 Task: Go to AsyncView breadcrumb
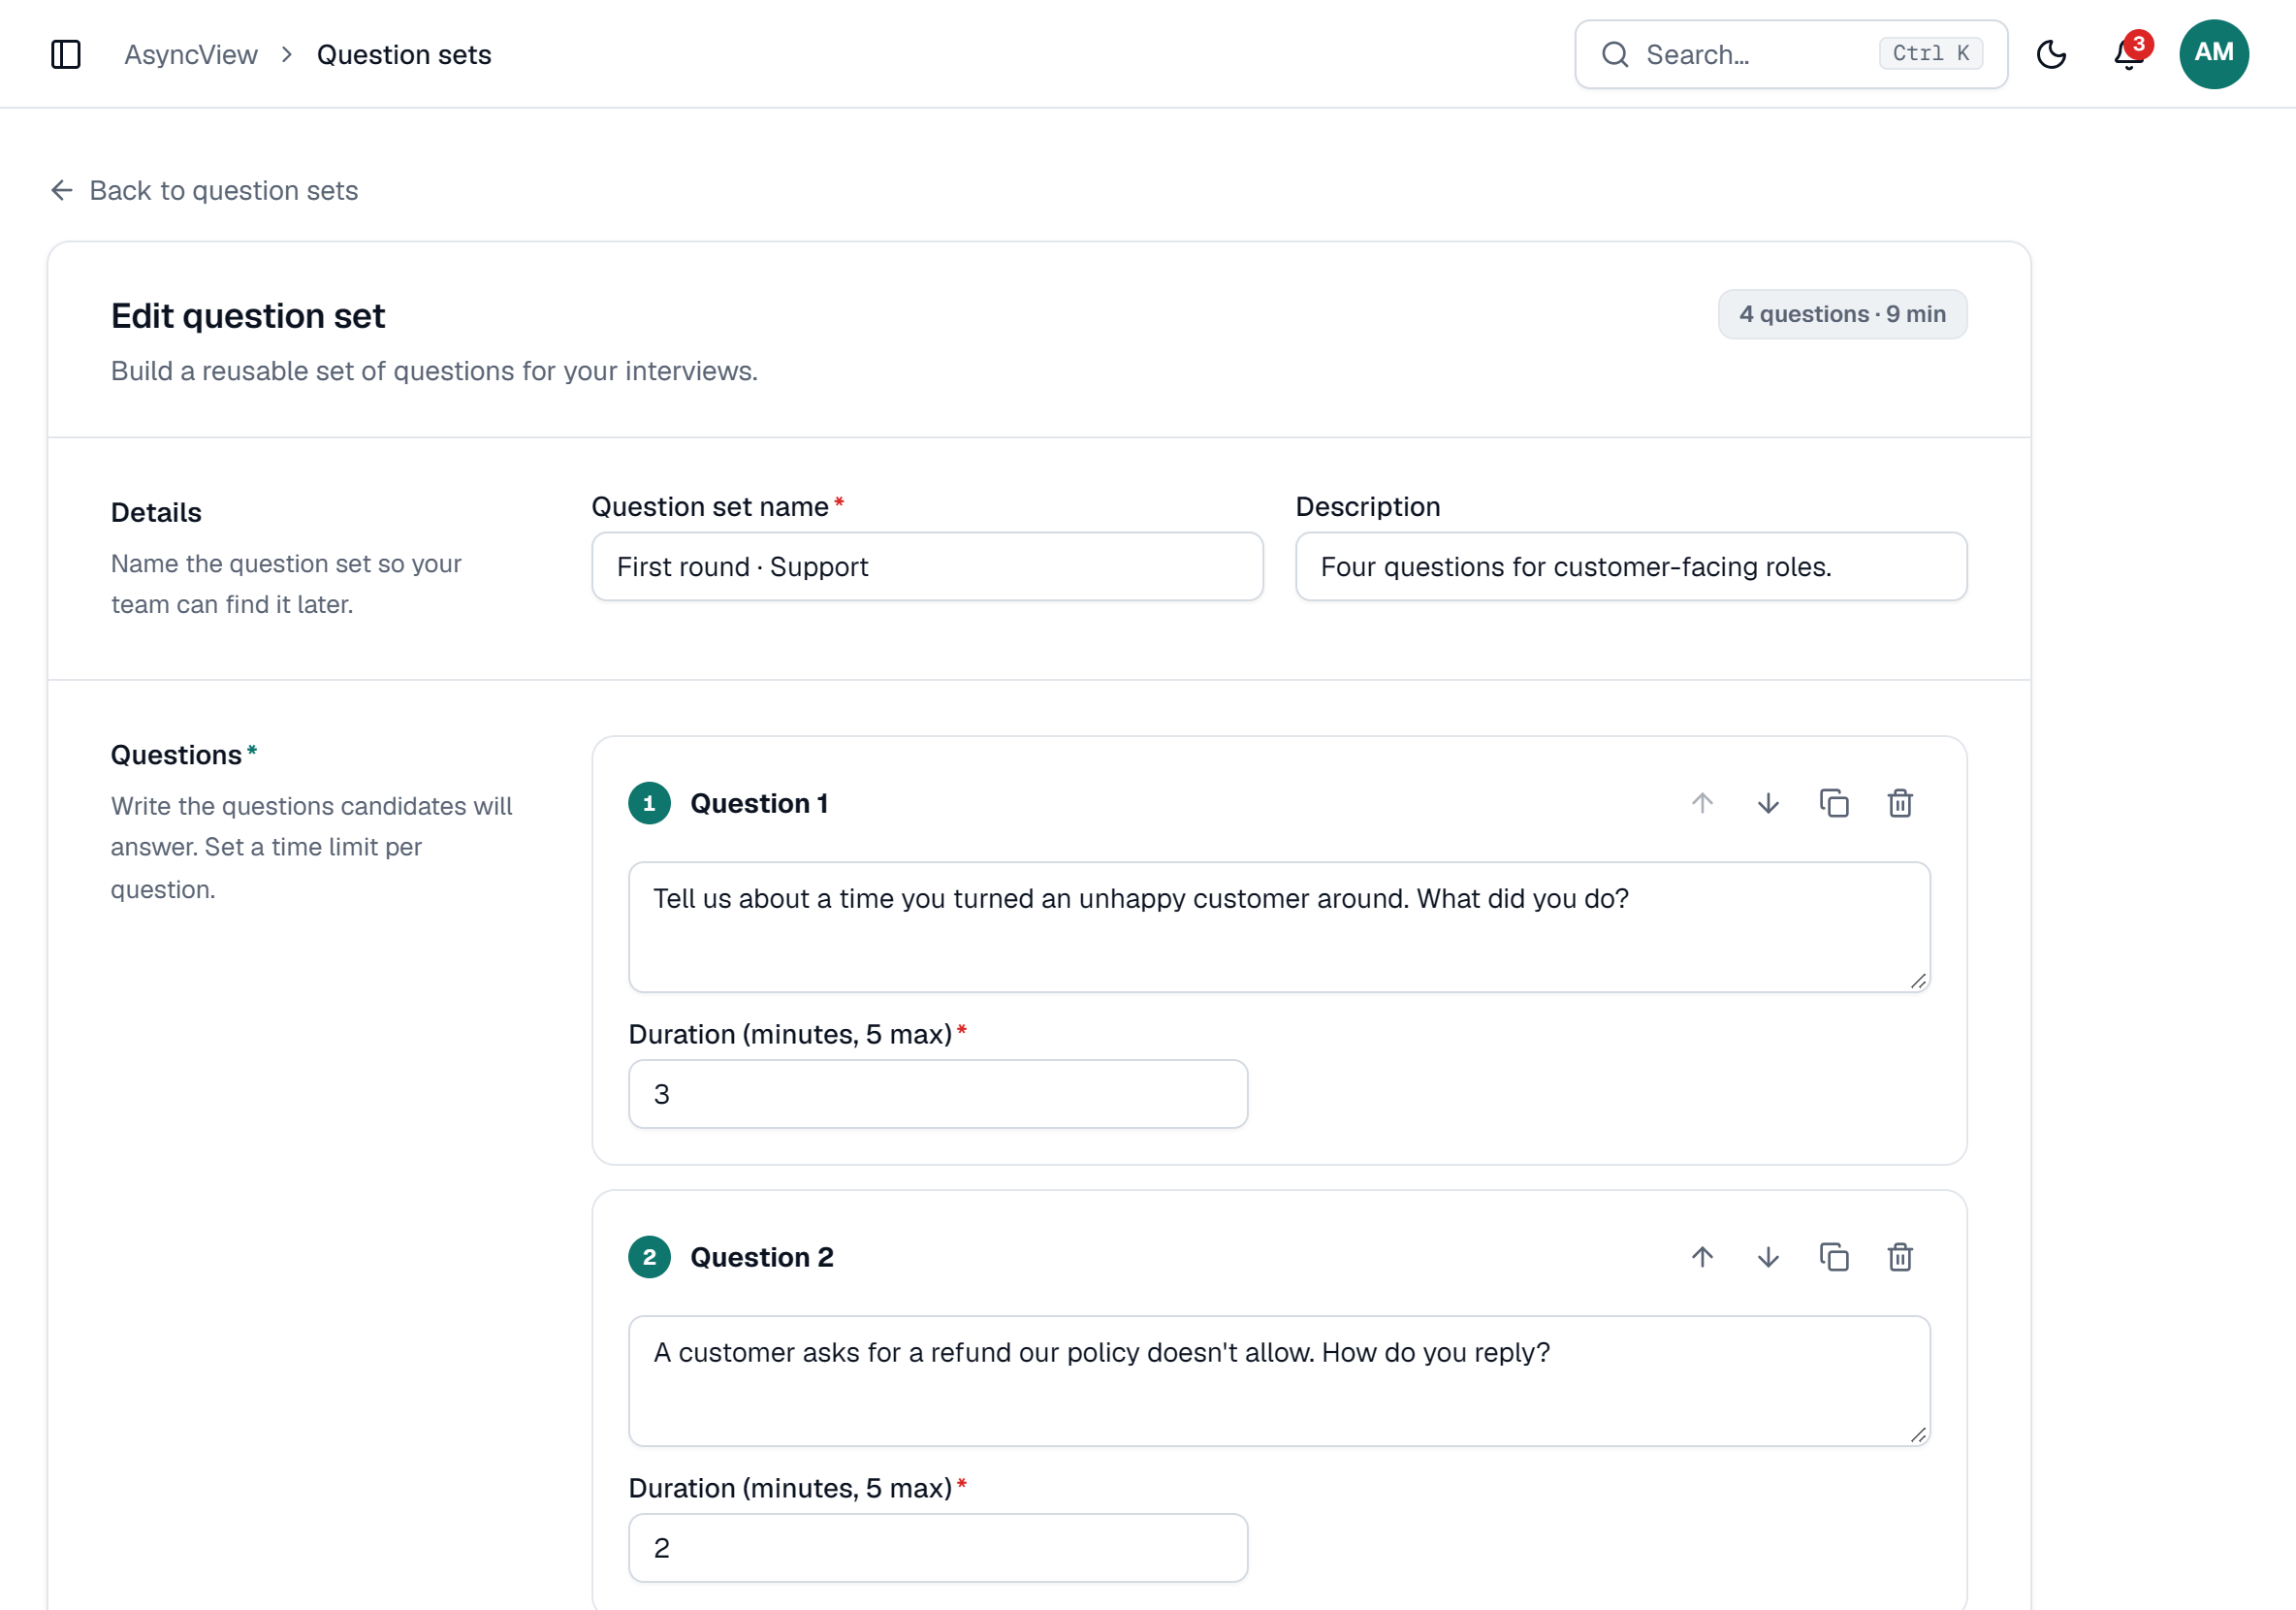pyautogui.click(x=190, y=54)
